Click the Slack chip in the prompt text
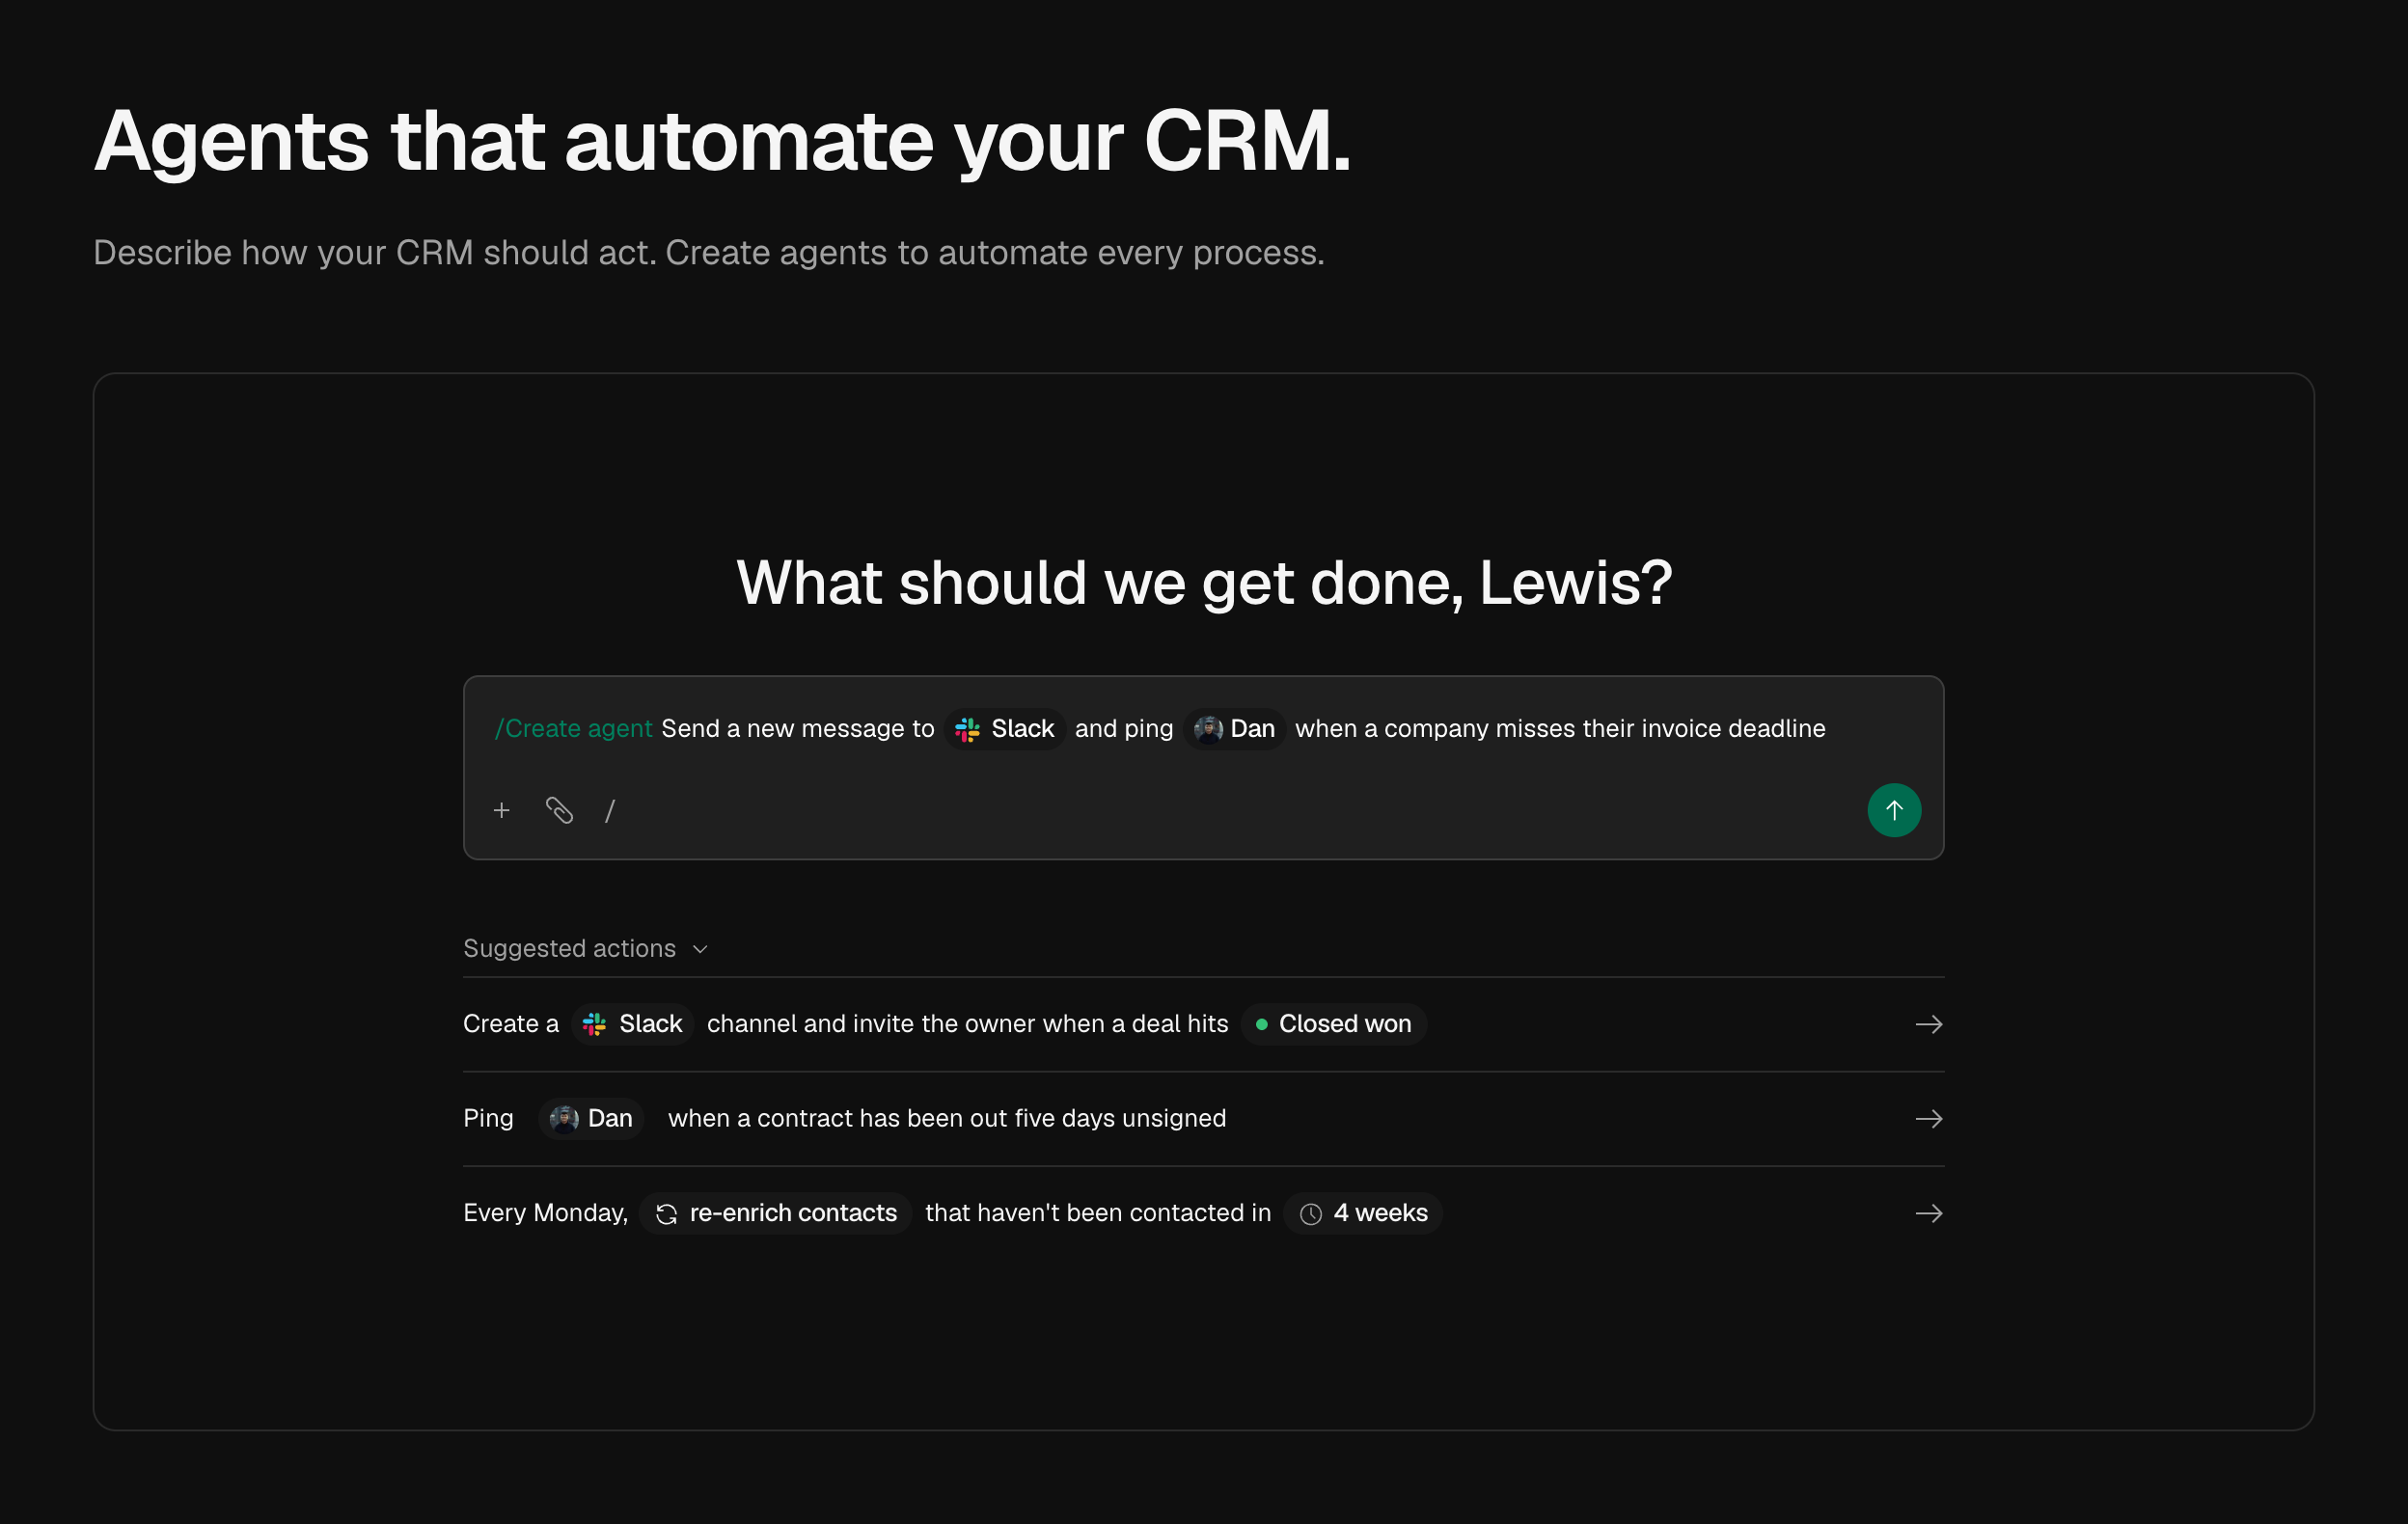 1004,729
